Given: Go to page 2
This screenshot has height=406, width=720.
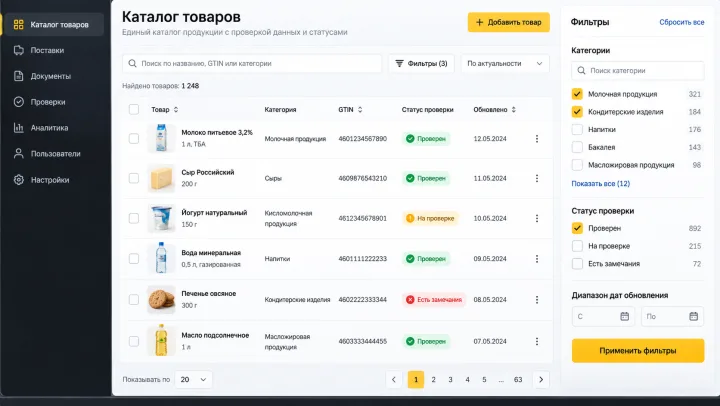Looking at the screenshot, I should 433,379.
